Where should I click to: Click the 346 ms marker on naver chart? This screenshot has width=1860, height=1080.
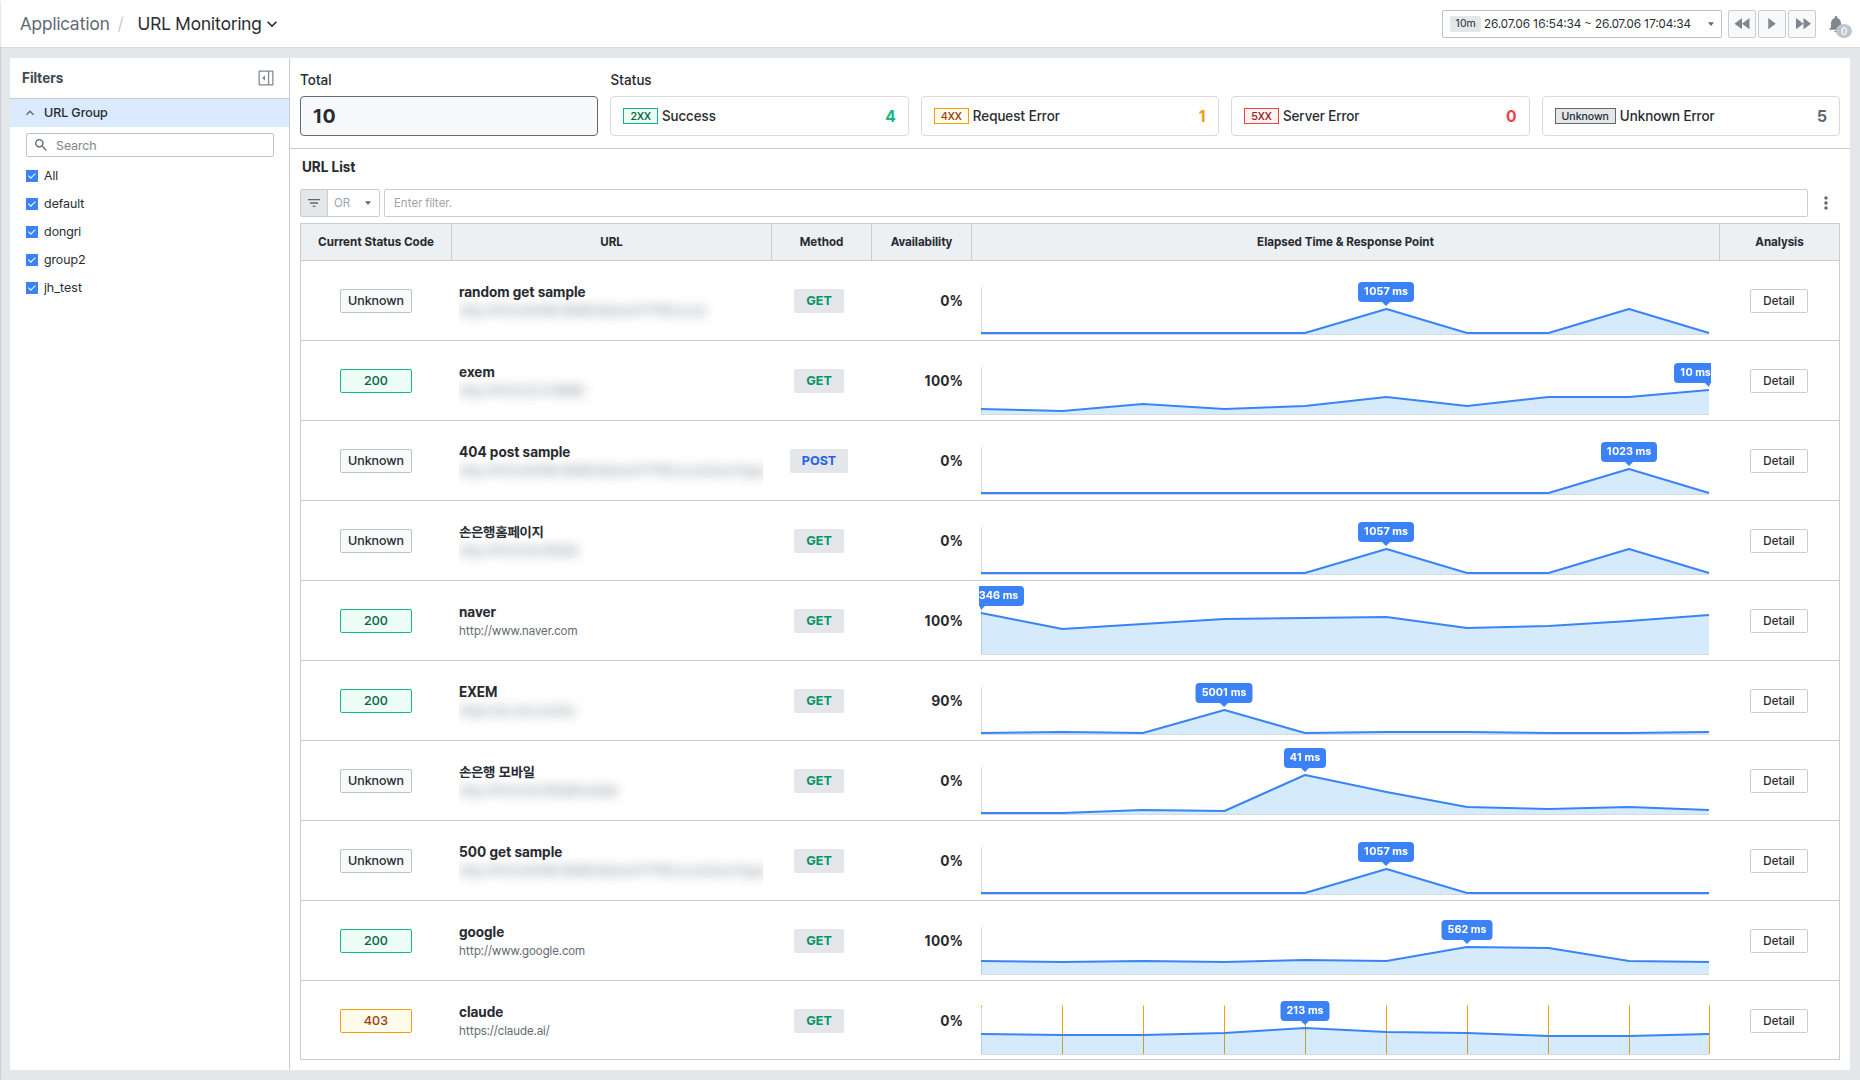(1000, 596)
